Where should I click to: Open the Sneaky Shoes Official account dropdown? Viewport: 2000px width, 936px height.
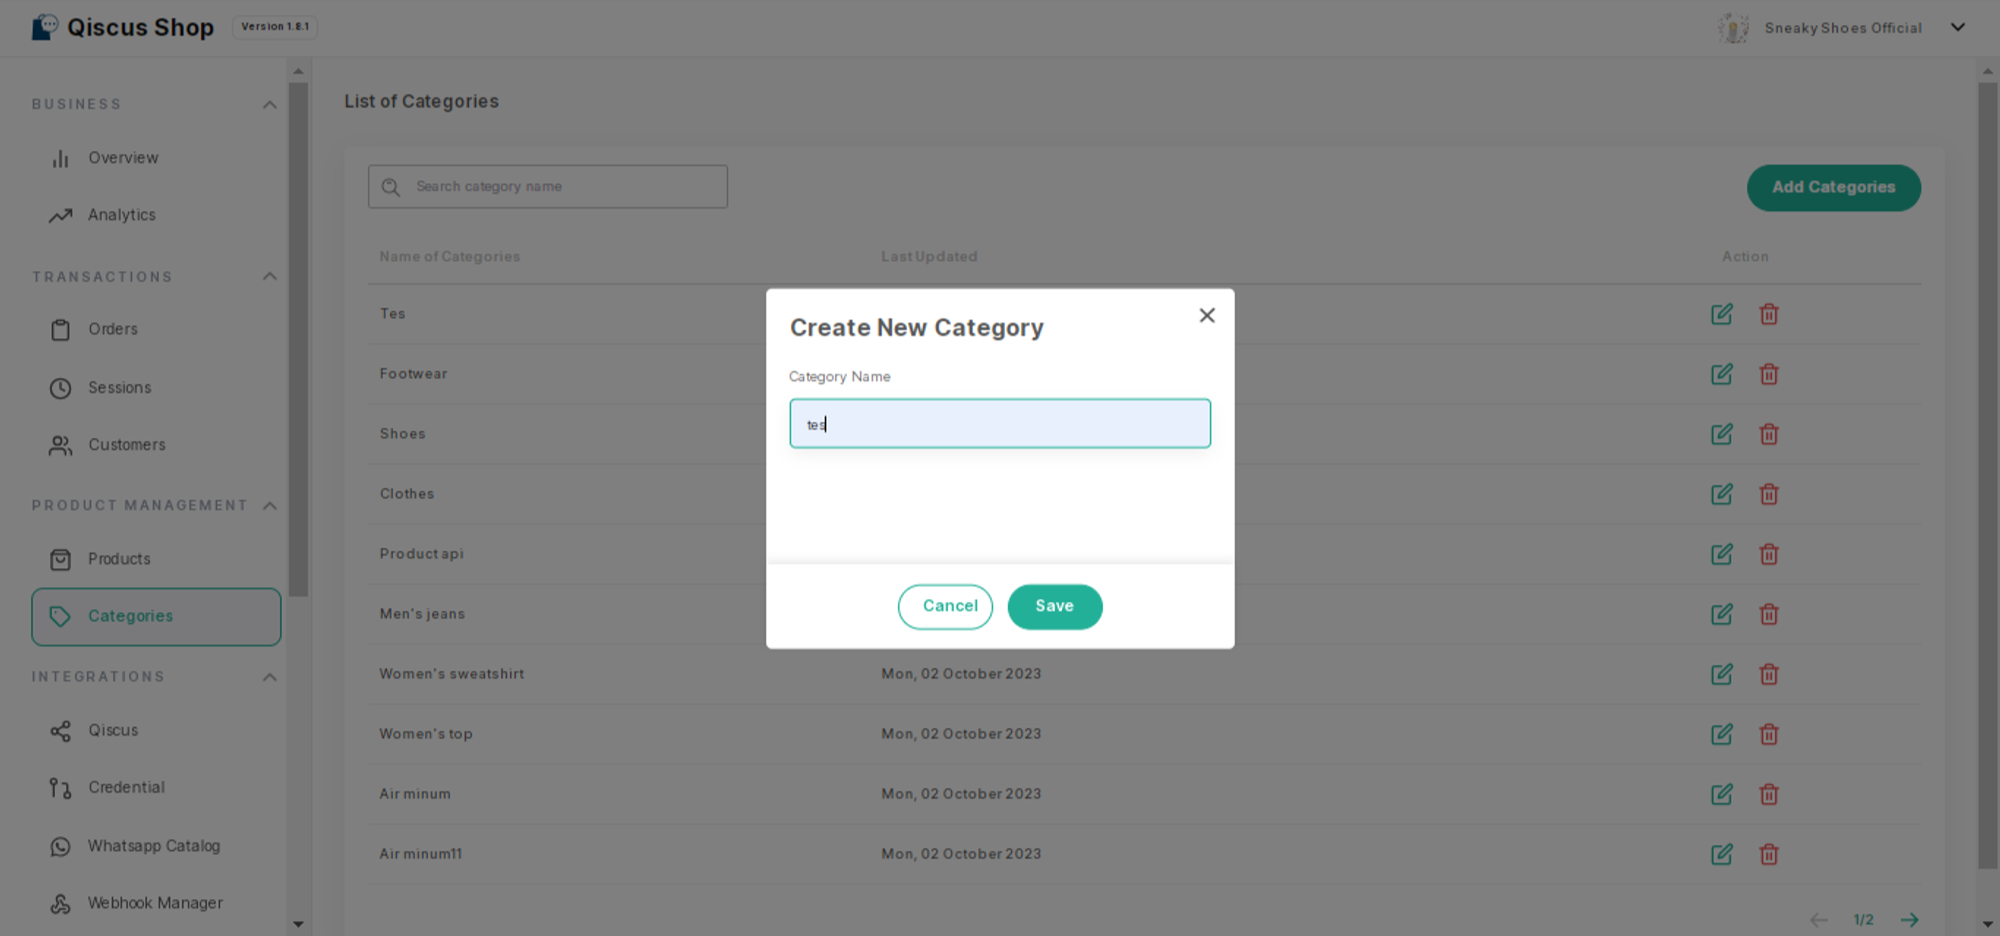tap(1957, 28)
